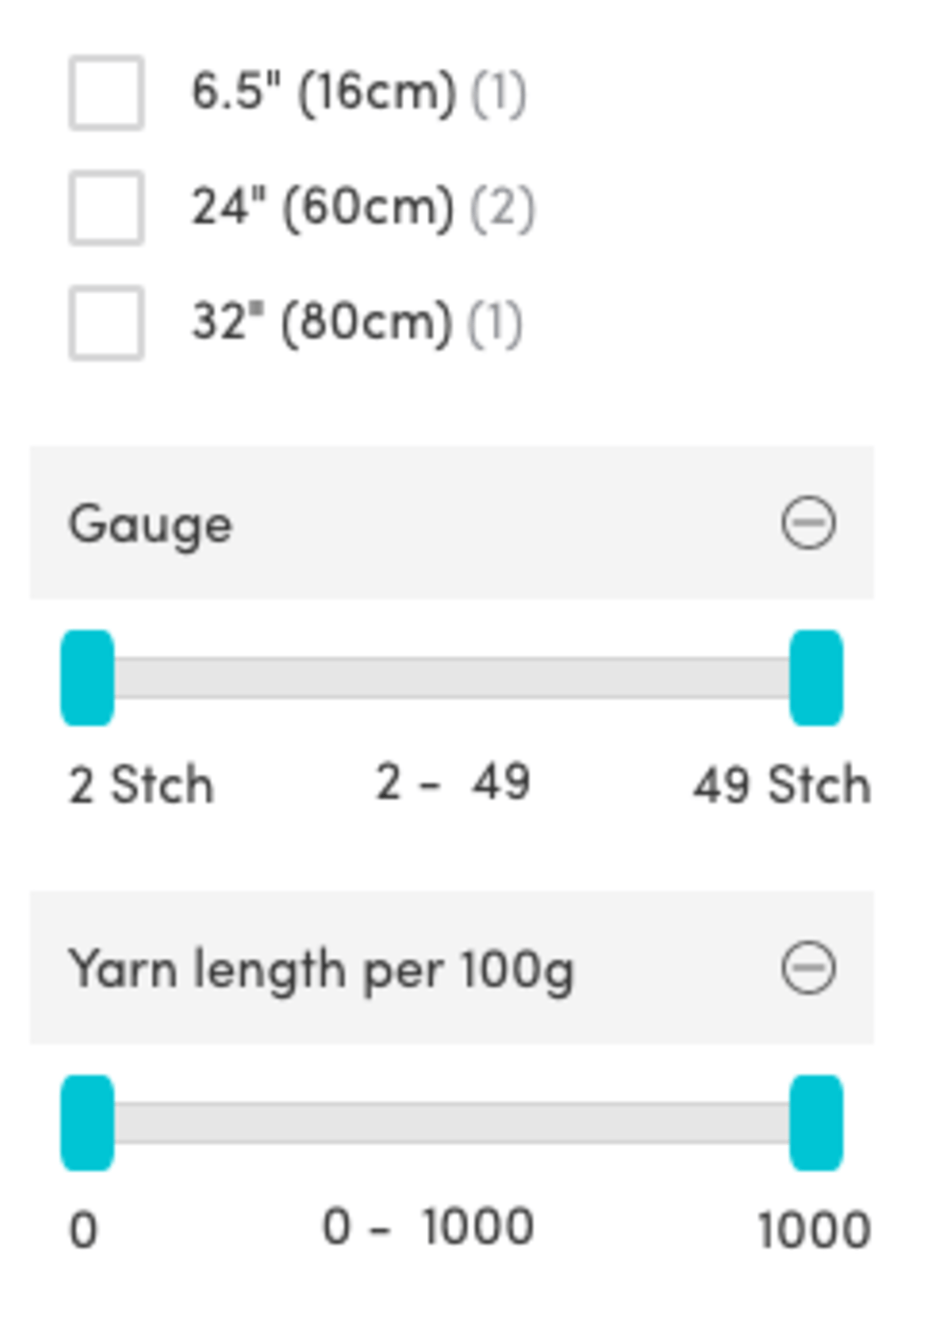
Task: Click the 6.5" (16cm) filter label
Action: 323,93
